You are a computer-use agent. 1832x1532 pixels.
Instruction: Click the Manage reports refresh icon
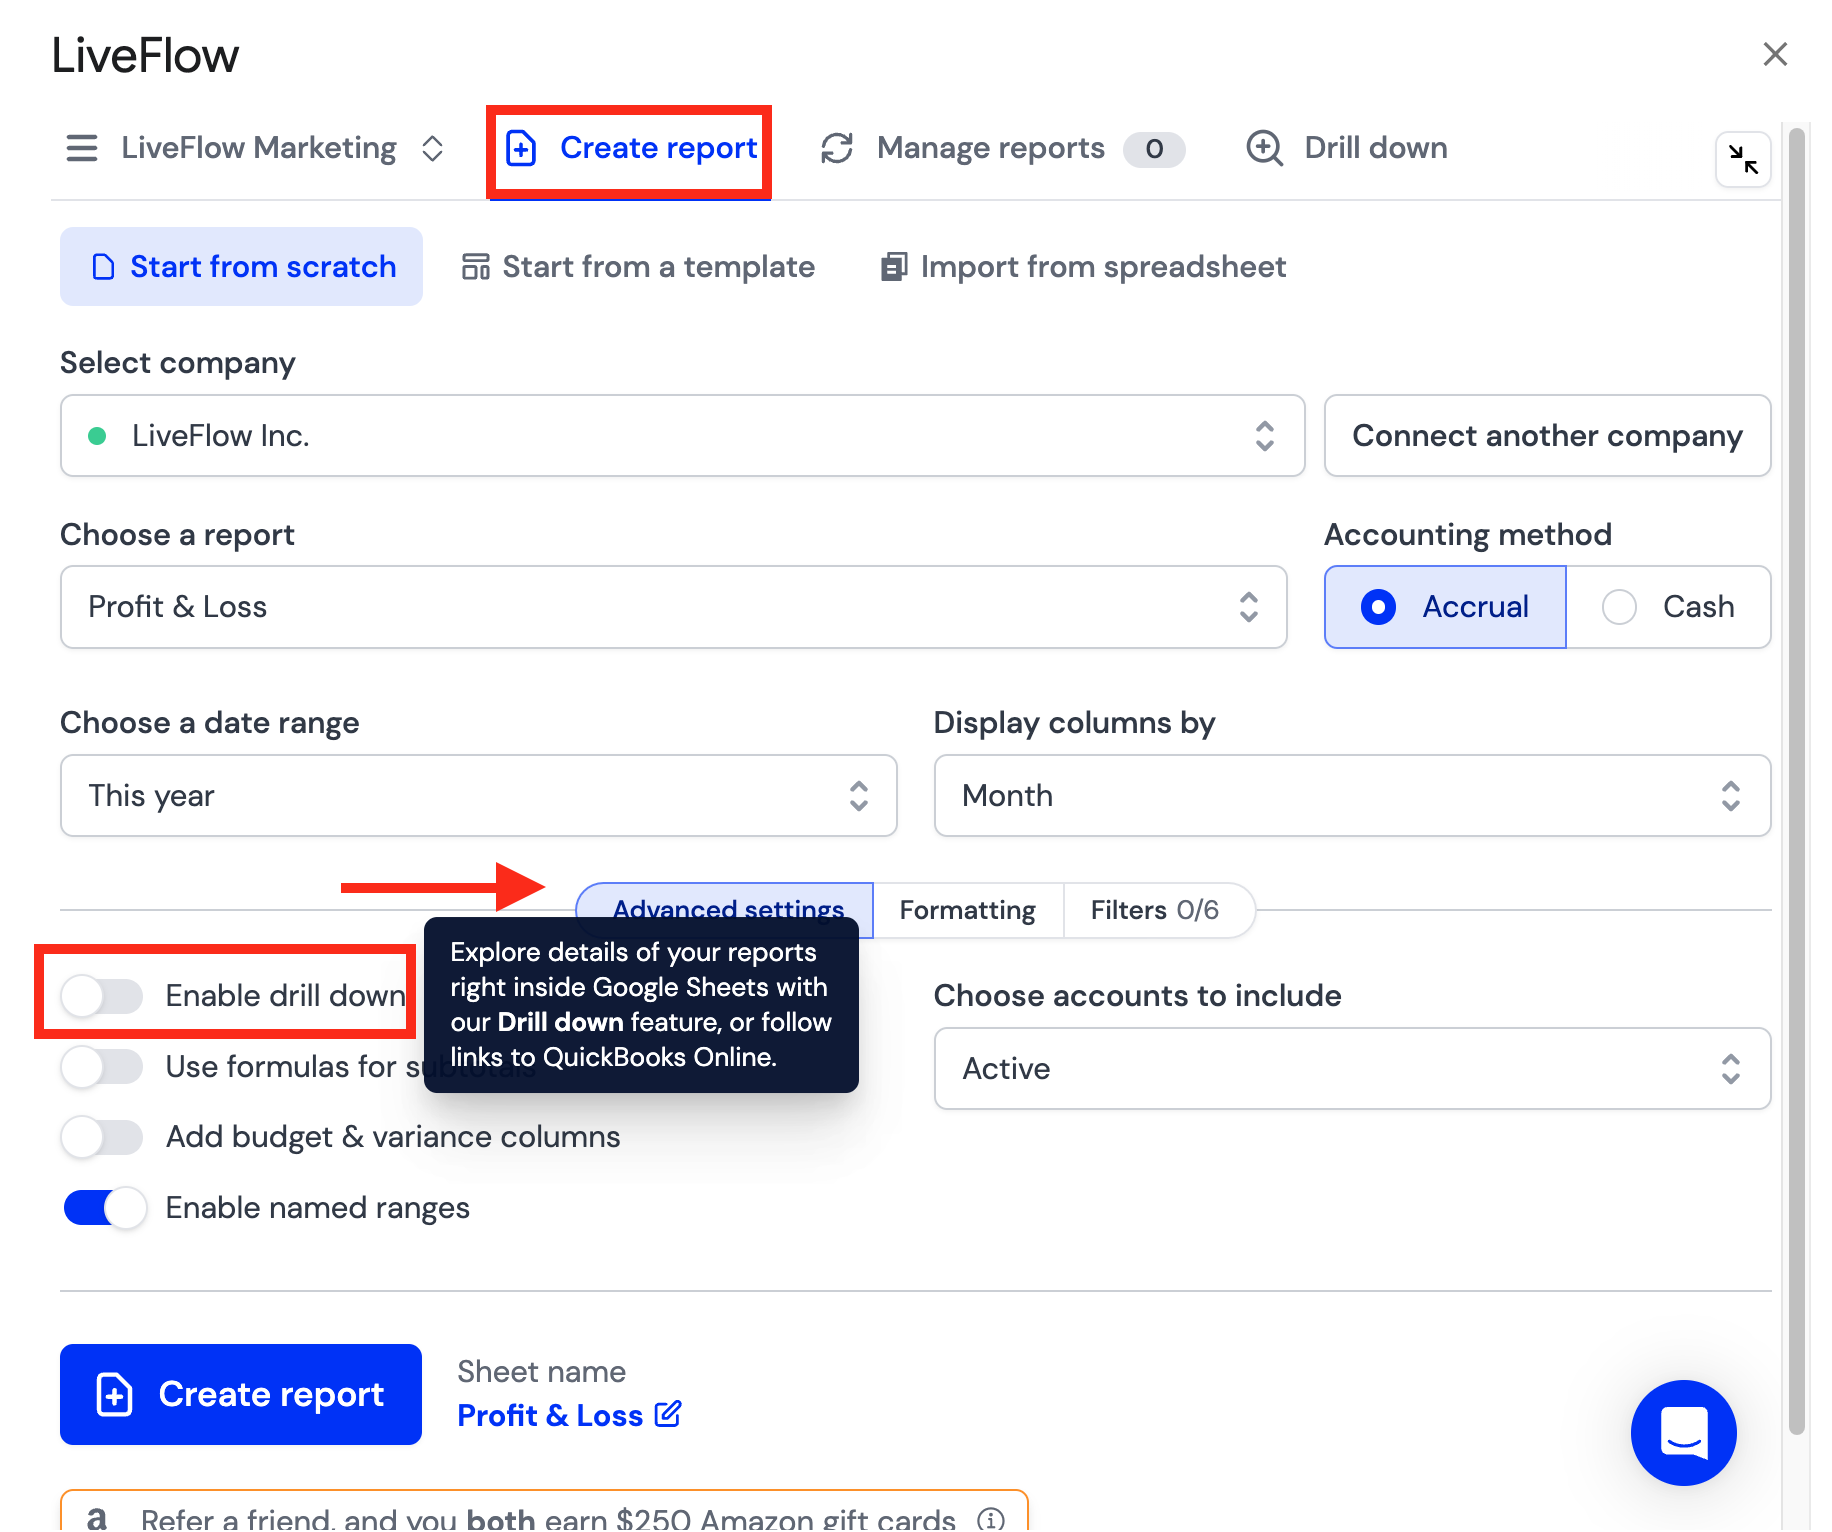[837, 148]
